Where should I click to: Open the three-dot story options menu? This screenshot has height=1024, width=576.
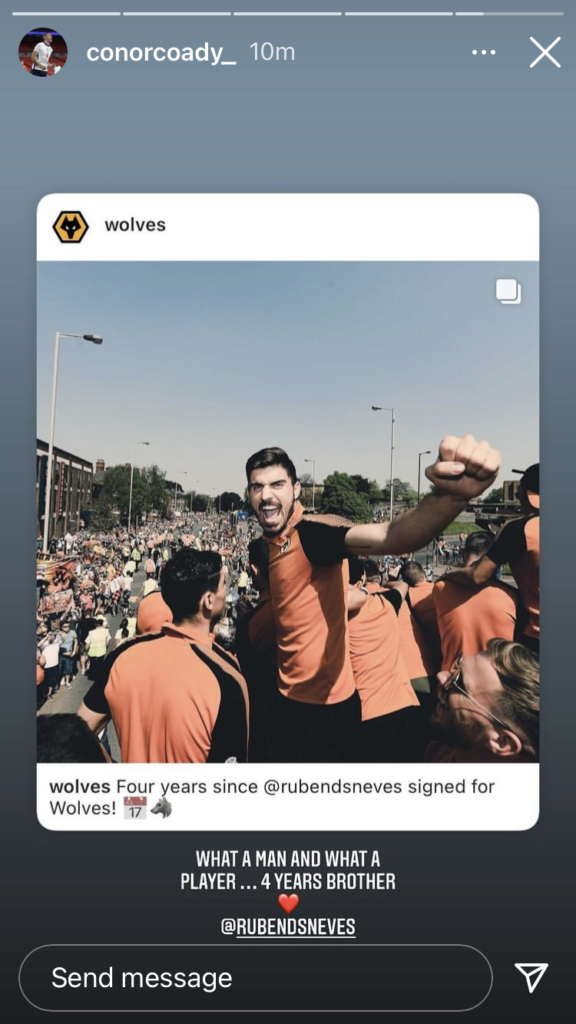coord(483,52)
